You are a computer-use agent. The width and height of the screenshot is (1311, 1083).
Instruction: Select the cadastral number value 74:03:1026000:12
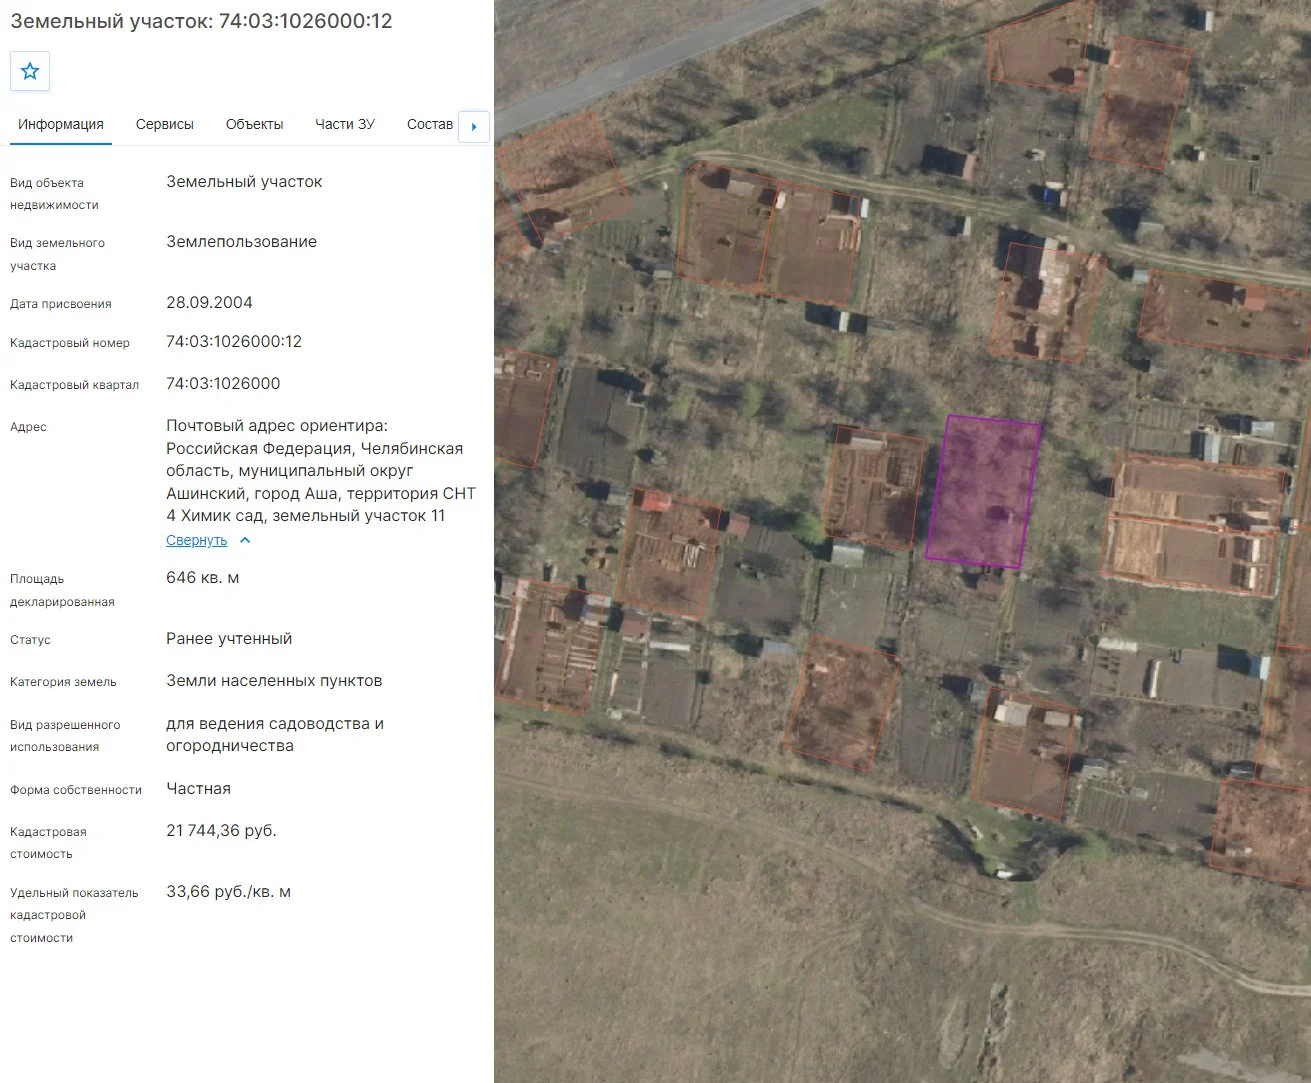coord(234,341)
